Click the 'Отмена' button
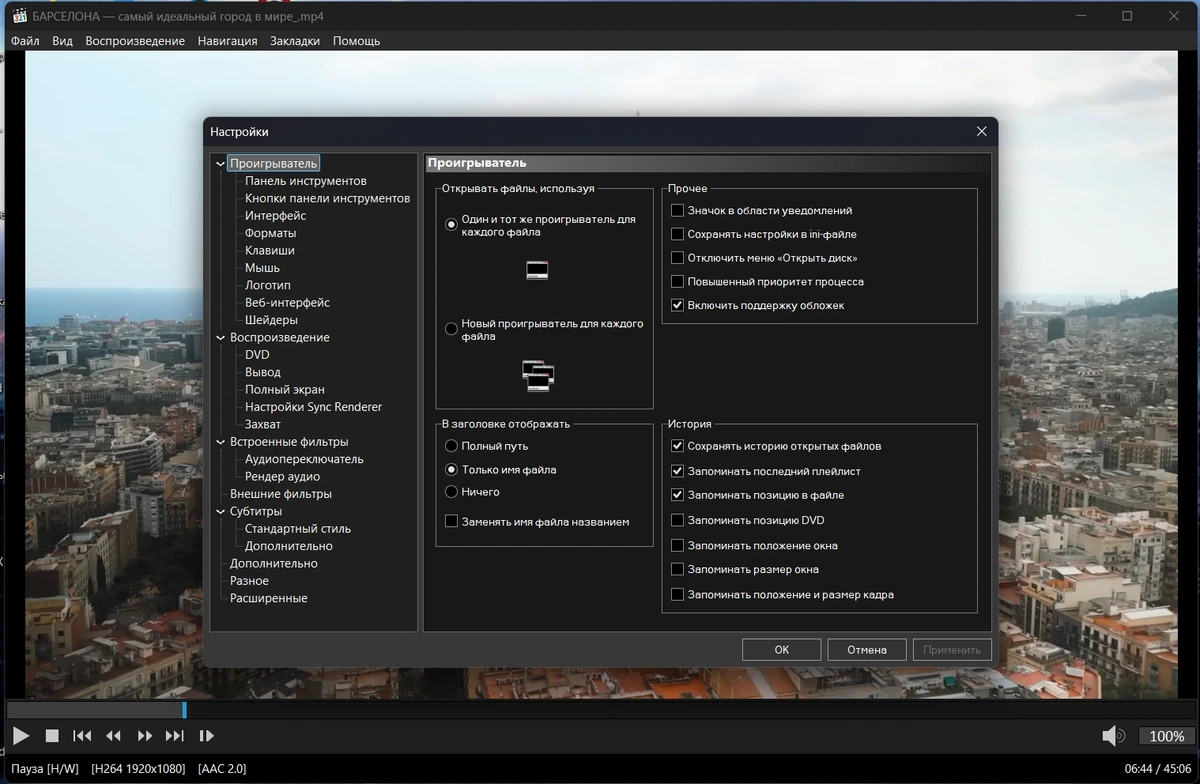The image size is (1200, 784). (x=867, y=650)
